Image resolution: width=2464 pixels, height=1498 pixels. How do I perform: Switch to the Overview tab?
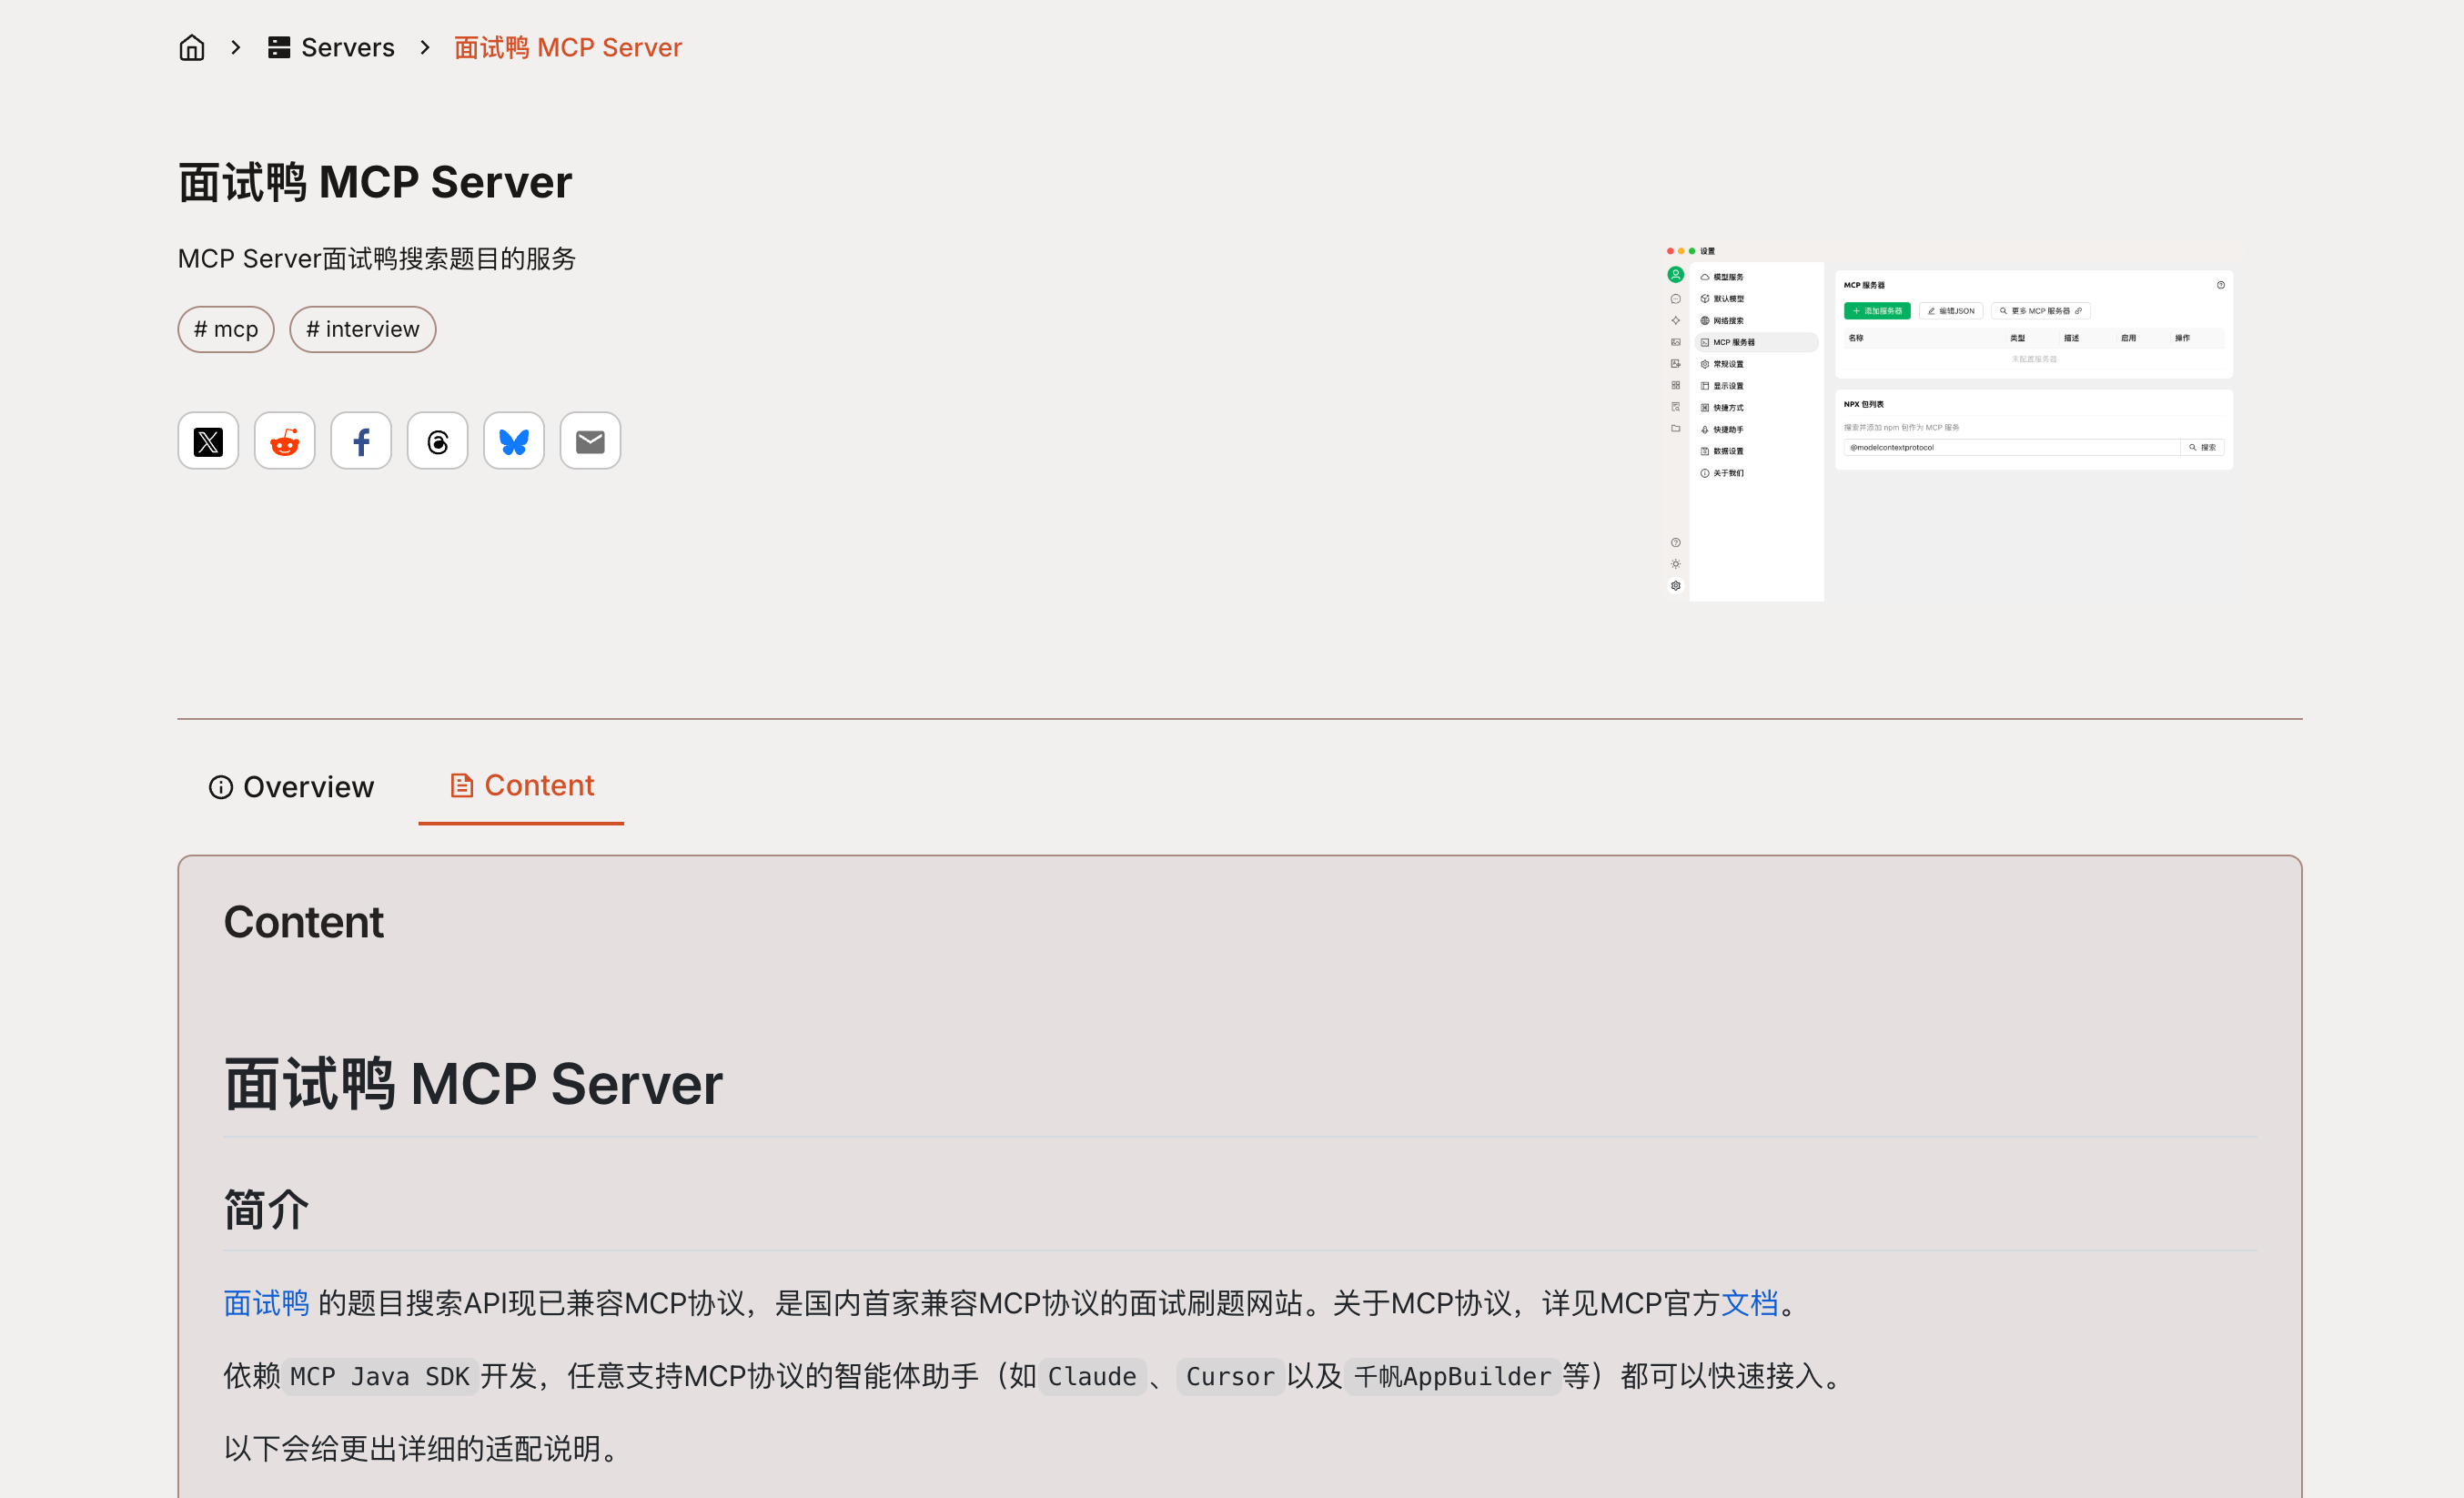click(x=291, y=787)
